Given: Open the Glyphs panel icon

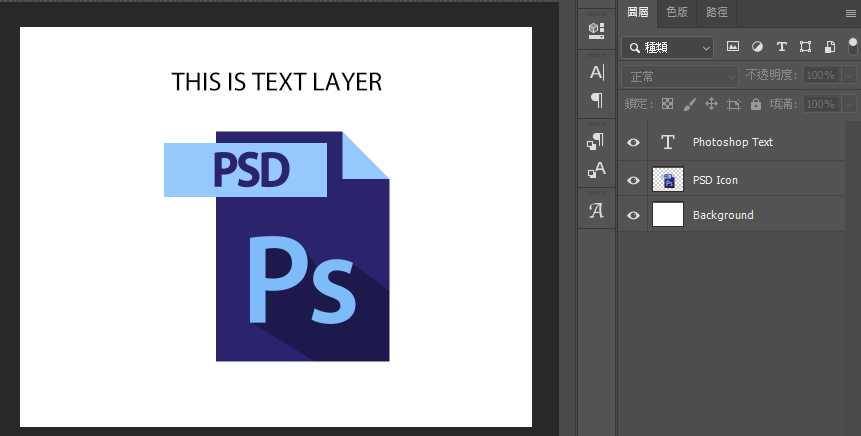Looking at the screenshot, I should [x=596, y=210].
